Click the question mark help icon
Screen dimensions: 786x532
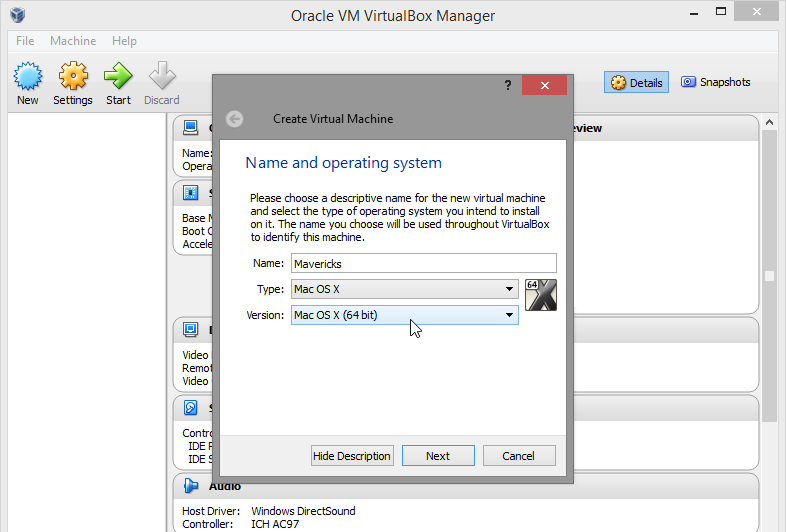pos(508,85)
